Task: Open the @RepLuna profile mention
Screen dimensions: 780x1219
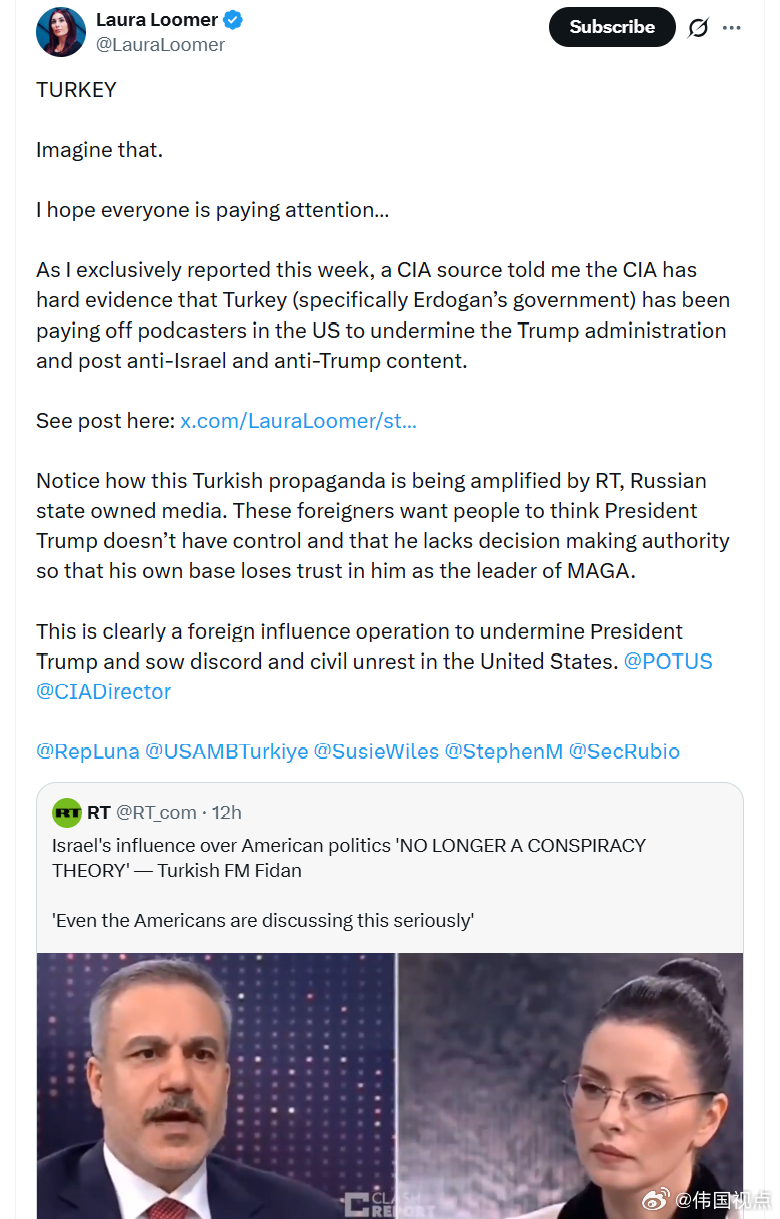Action: pyautogui.click(x=88, y=752)
